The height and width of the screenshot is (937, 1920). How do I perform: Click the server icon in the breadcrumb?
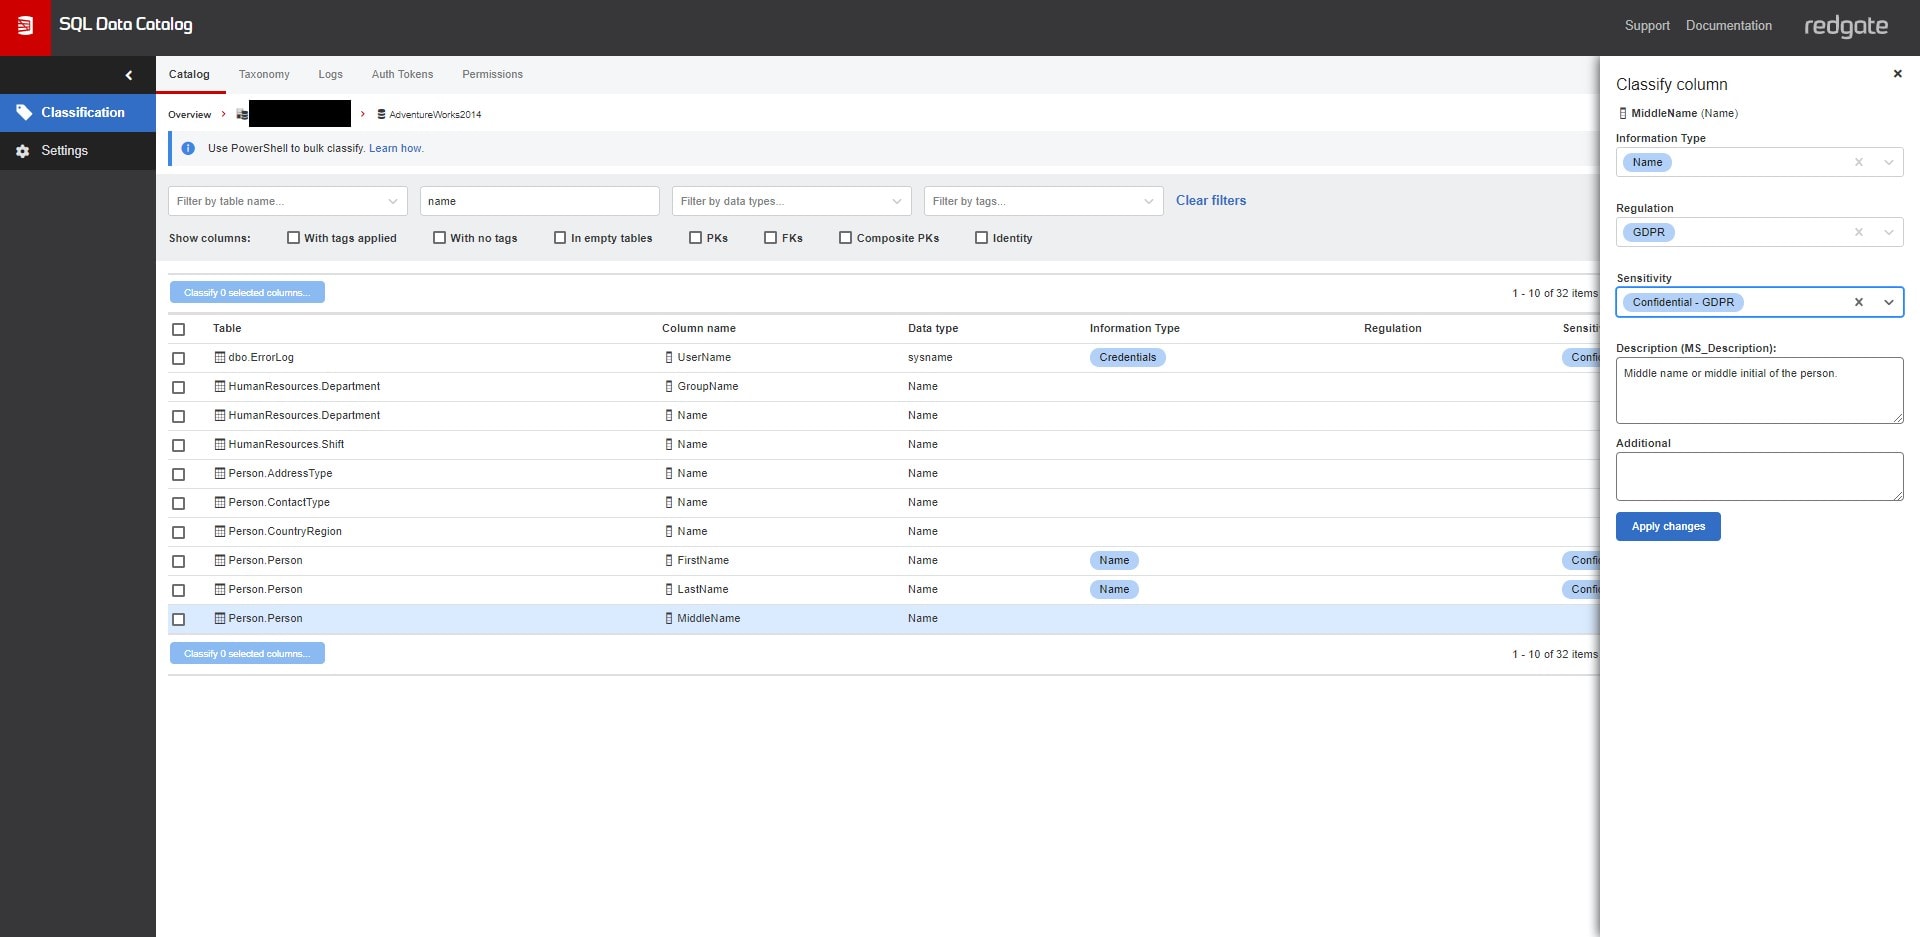[x=242, y=114]
